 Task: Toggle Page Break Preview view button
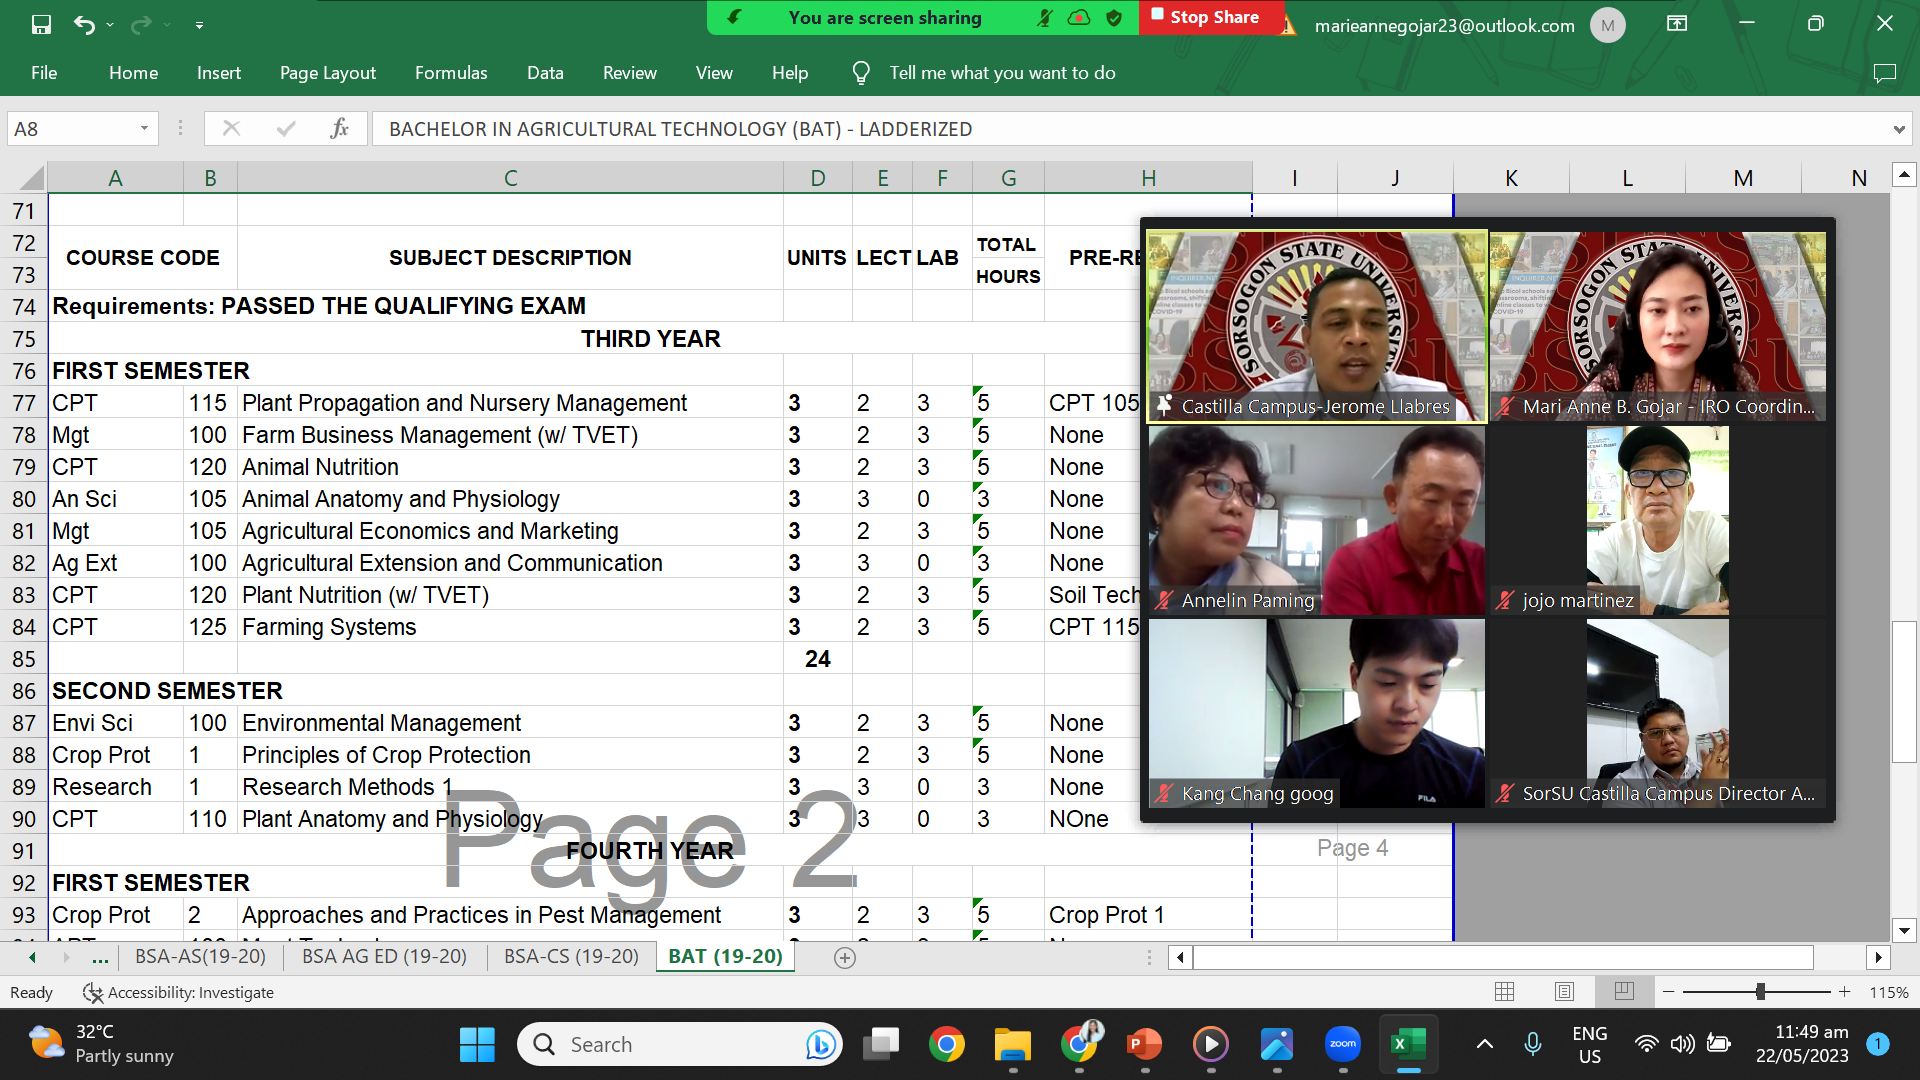pos(1624,992)
